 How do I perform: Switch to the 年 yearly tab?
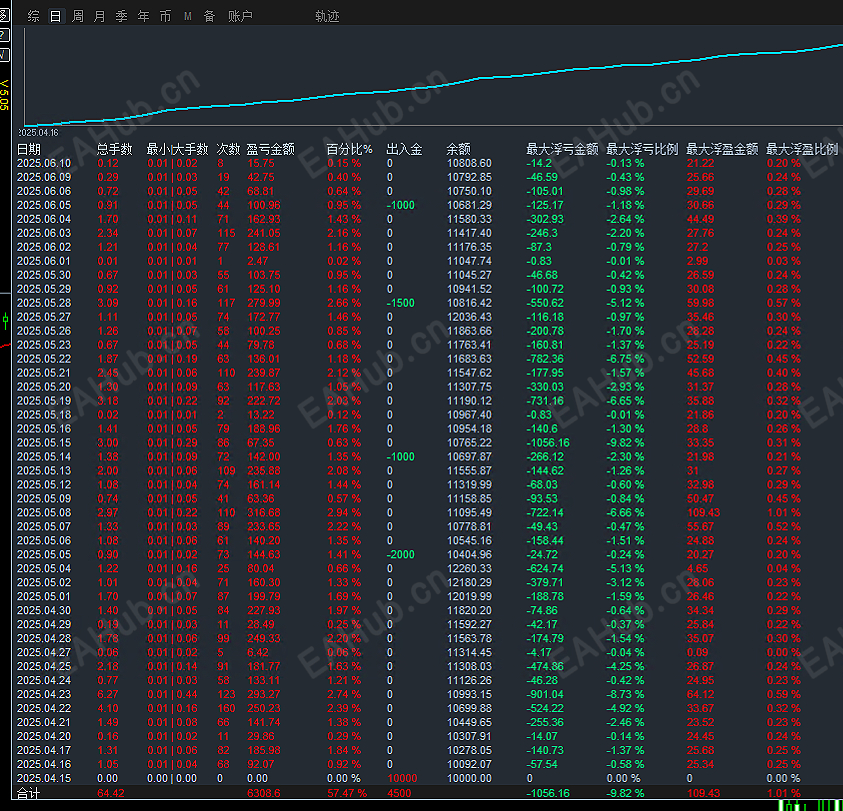(144, 16)
